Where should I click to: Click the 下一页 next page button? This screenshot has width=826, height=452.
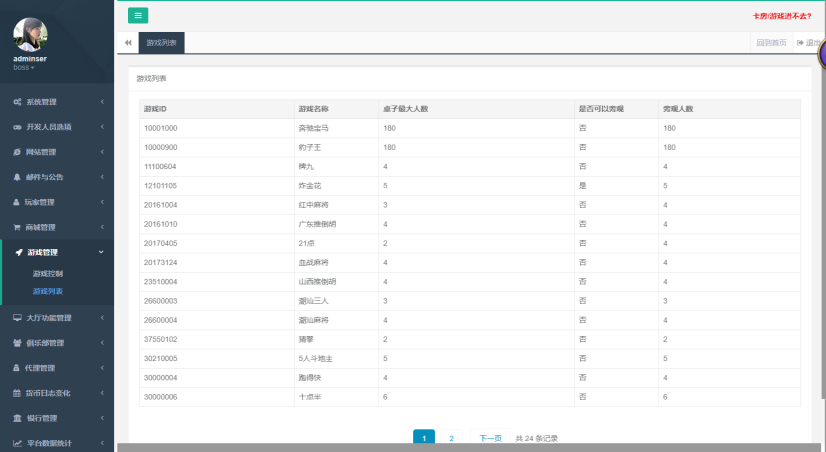489,438
